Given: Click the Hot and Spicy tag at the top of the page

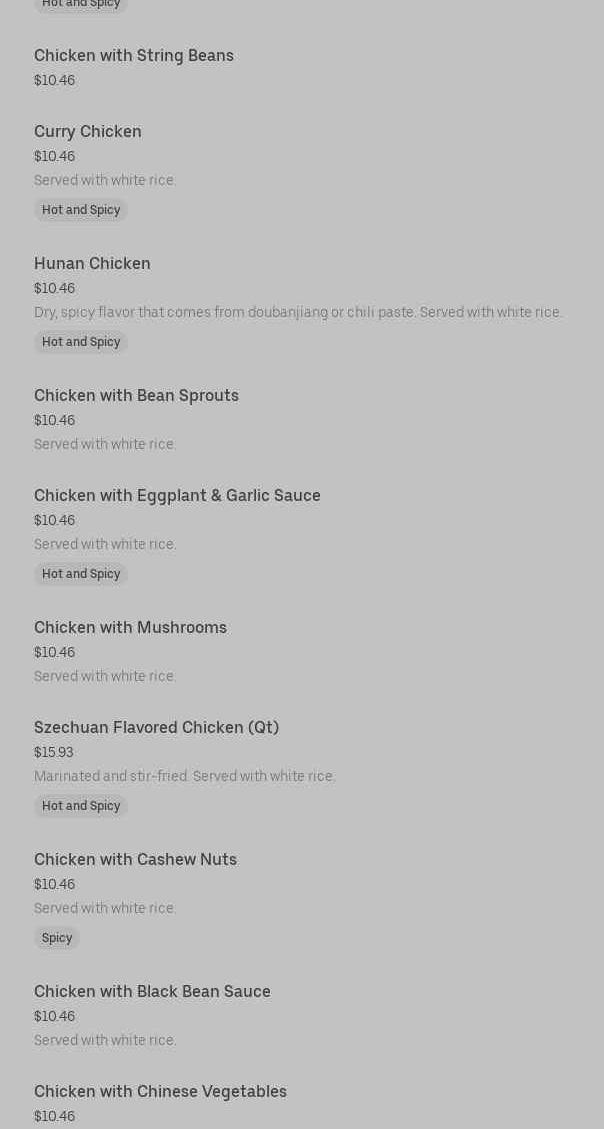Looking at the screenshot, I should pos(81,4).
